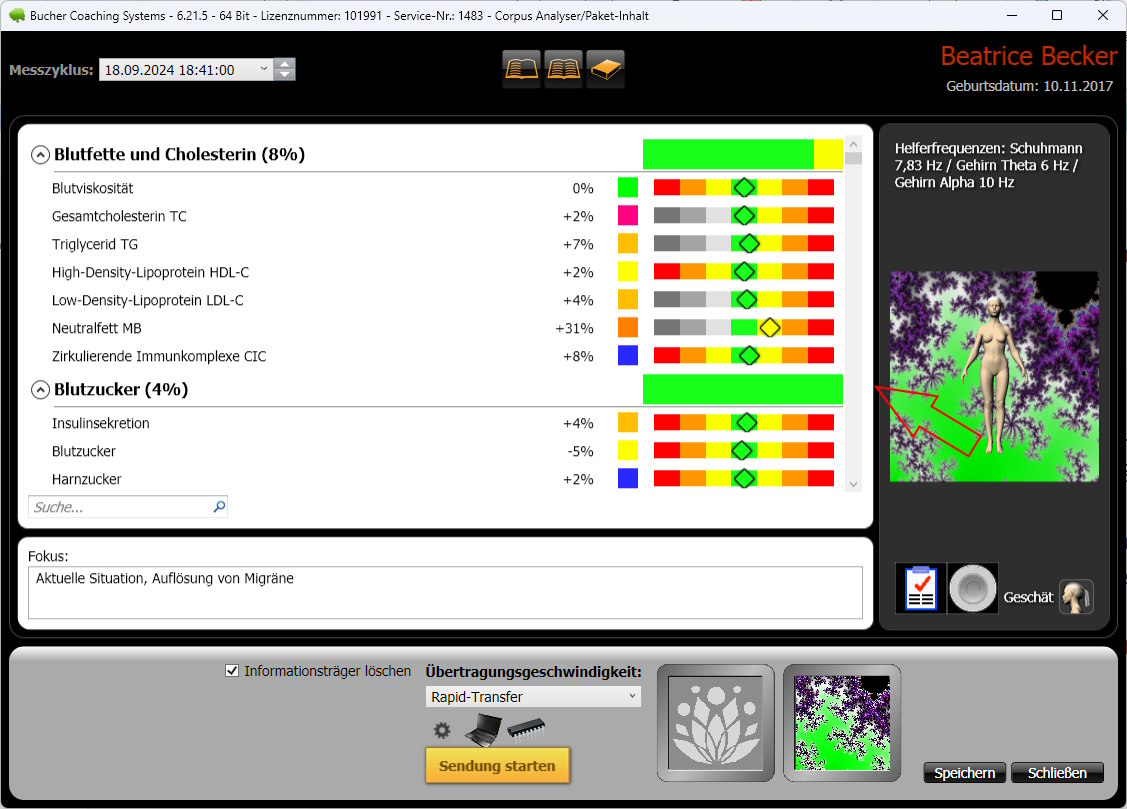Click the head profile icon beside Geschät
The image size is (1127, 809).
[1076, 597]
